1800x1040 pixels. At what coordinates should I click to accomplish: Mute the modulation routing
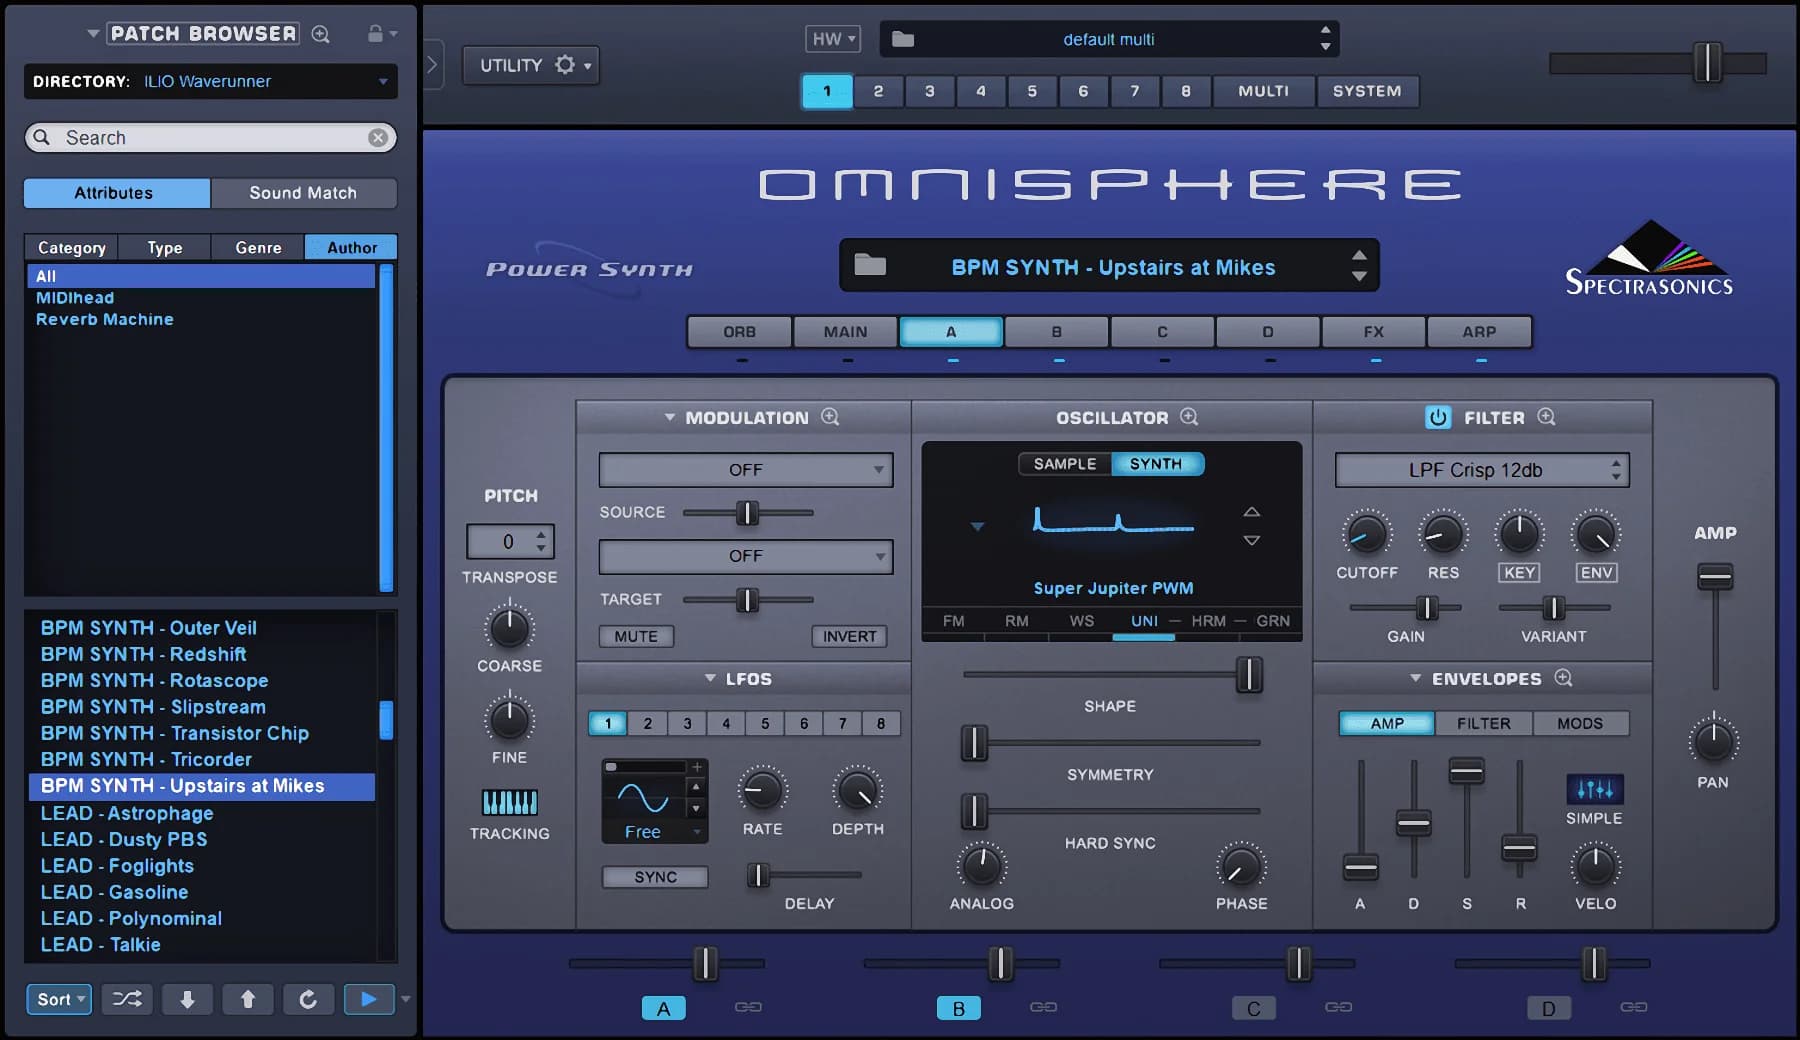click(x=636, y=636)
